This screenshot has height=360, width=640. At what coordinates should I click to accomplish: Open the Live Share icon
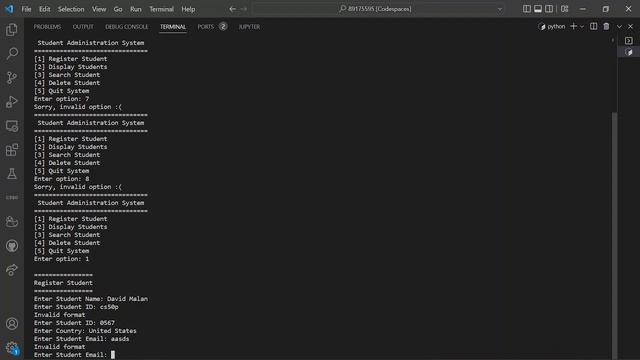click(12, 270)
